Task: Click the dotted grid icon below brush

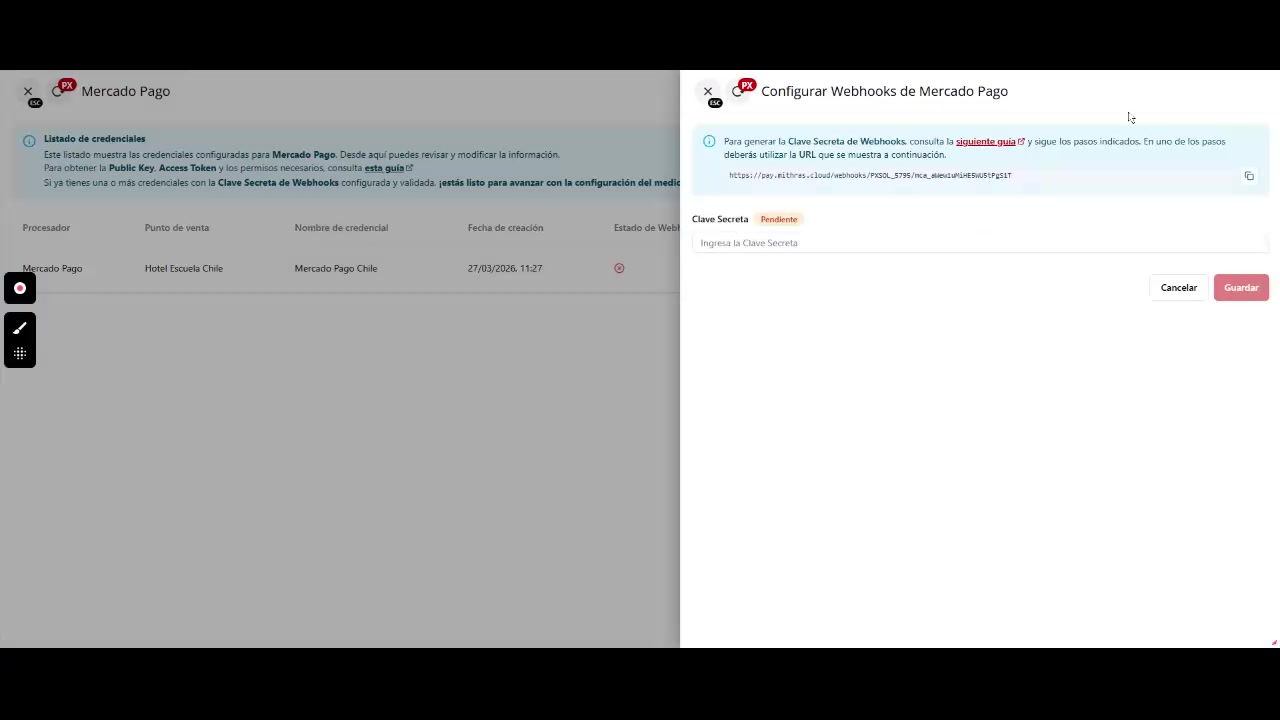Action: click(20, 353)
